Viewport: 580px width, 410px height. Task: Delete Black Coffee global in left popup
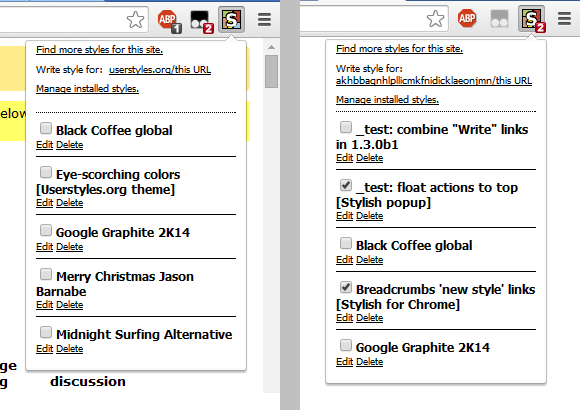coord(70,145)
